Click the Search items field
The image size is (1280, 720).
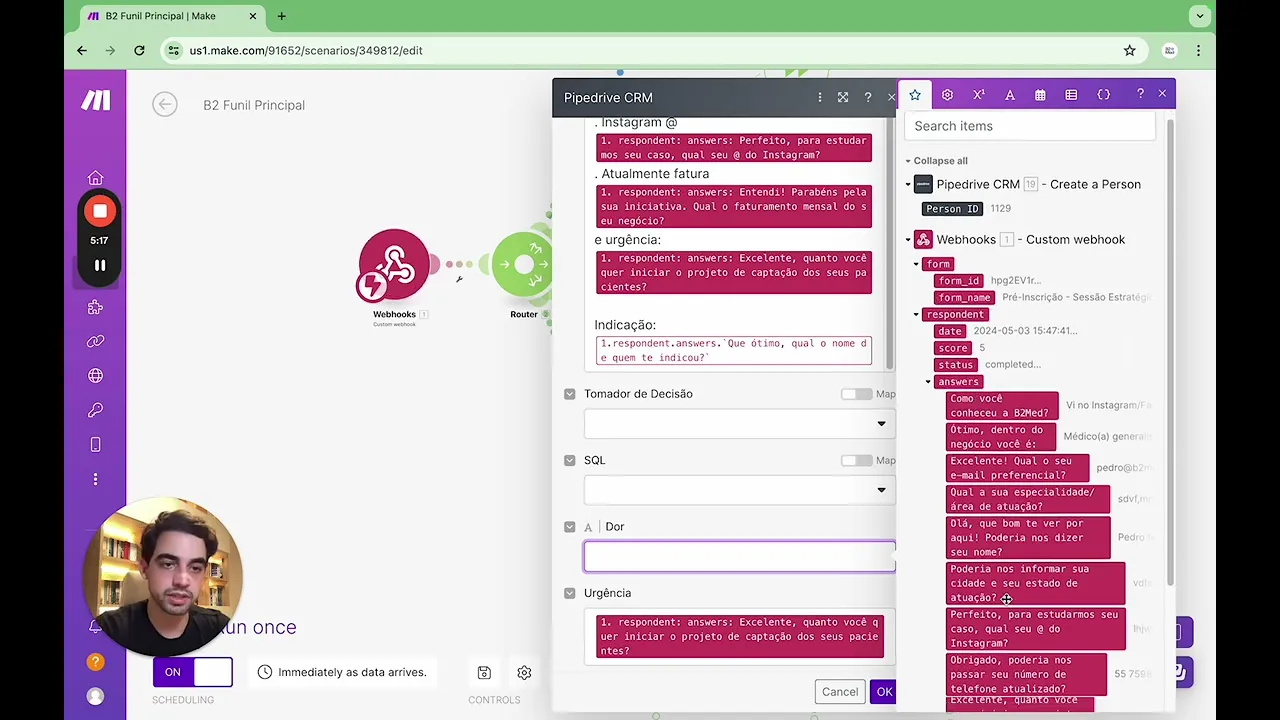pyautogui.click(x=1030, y=126)
